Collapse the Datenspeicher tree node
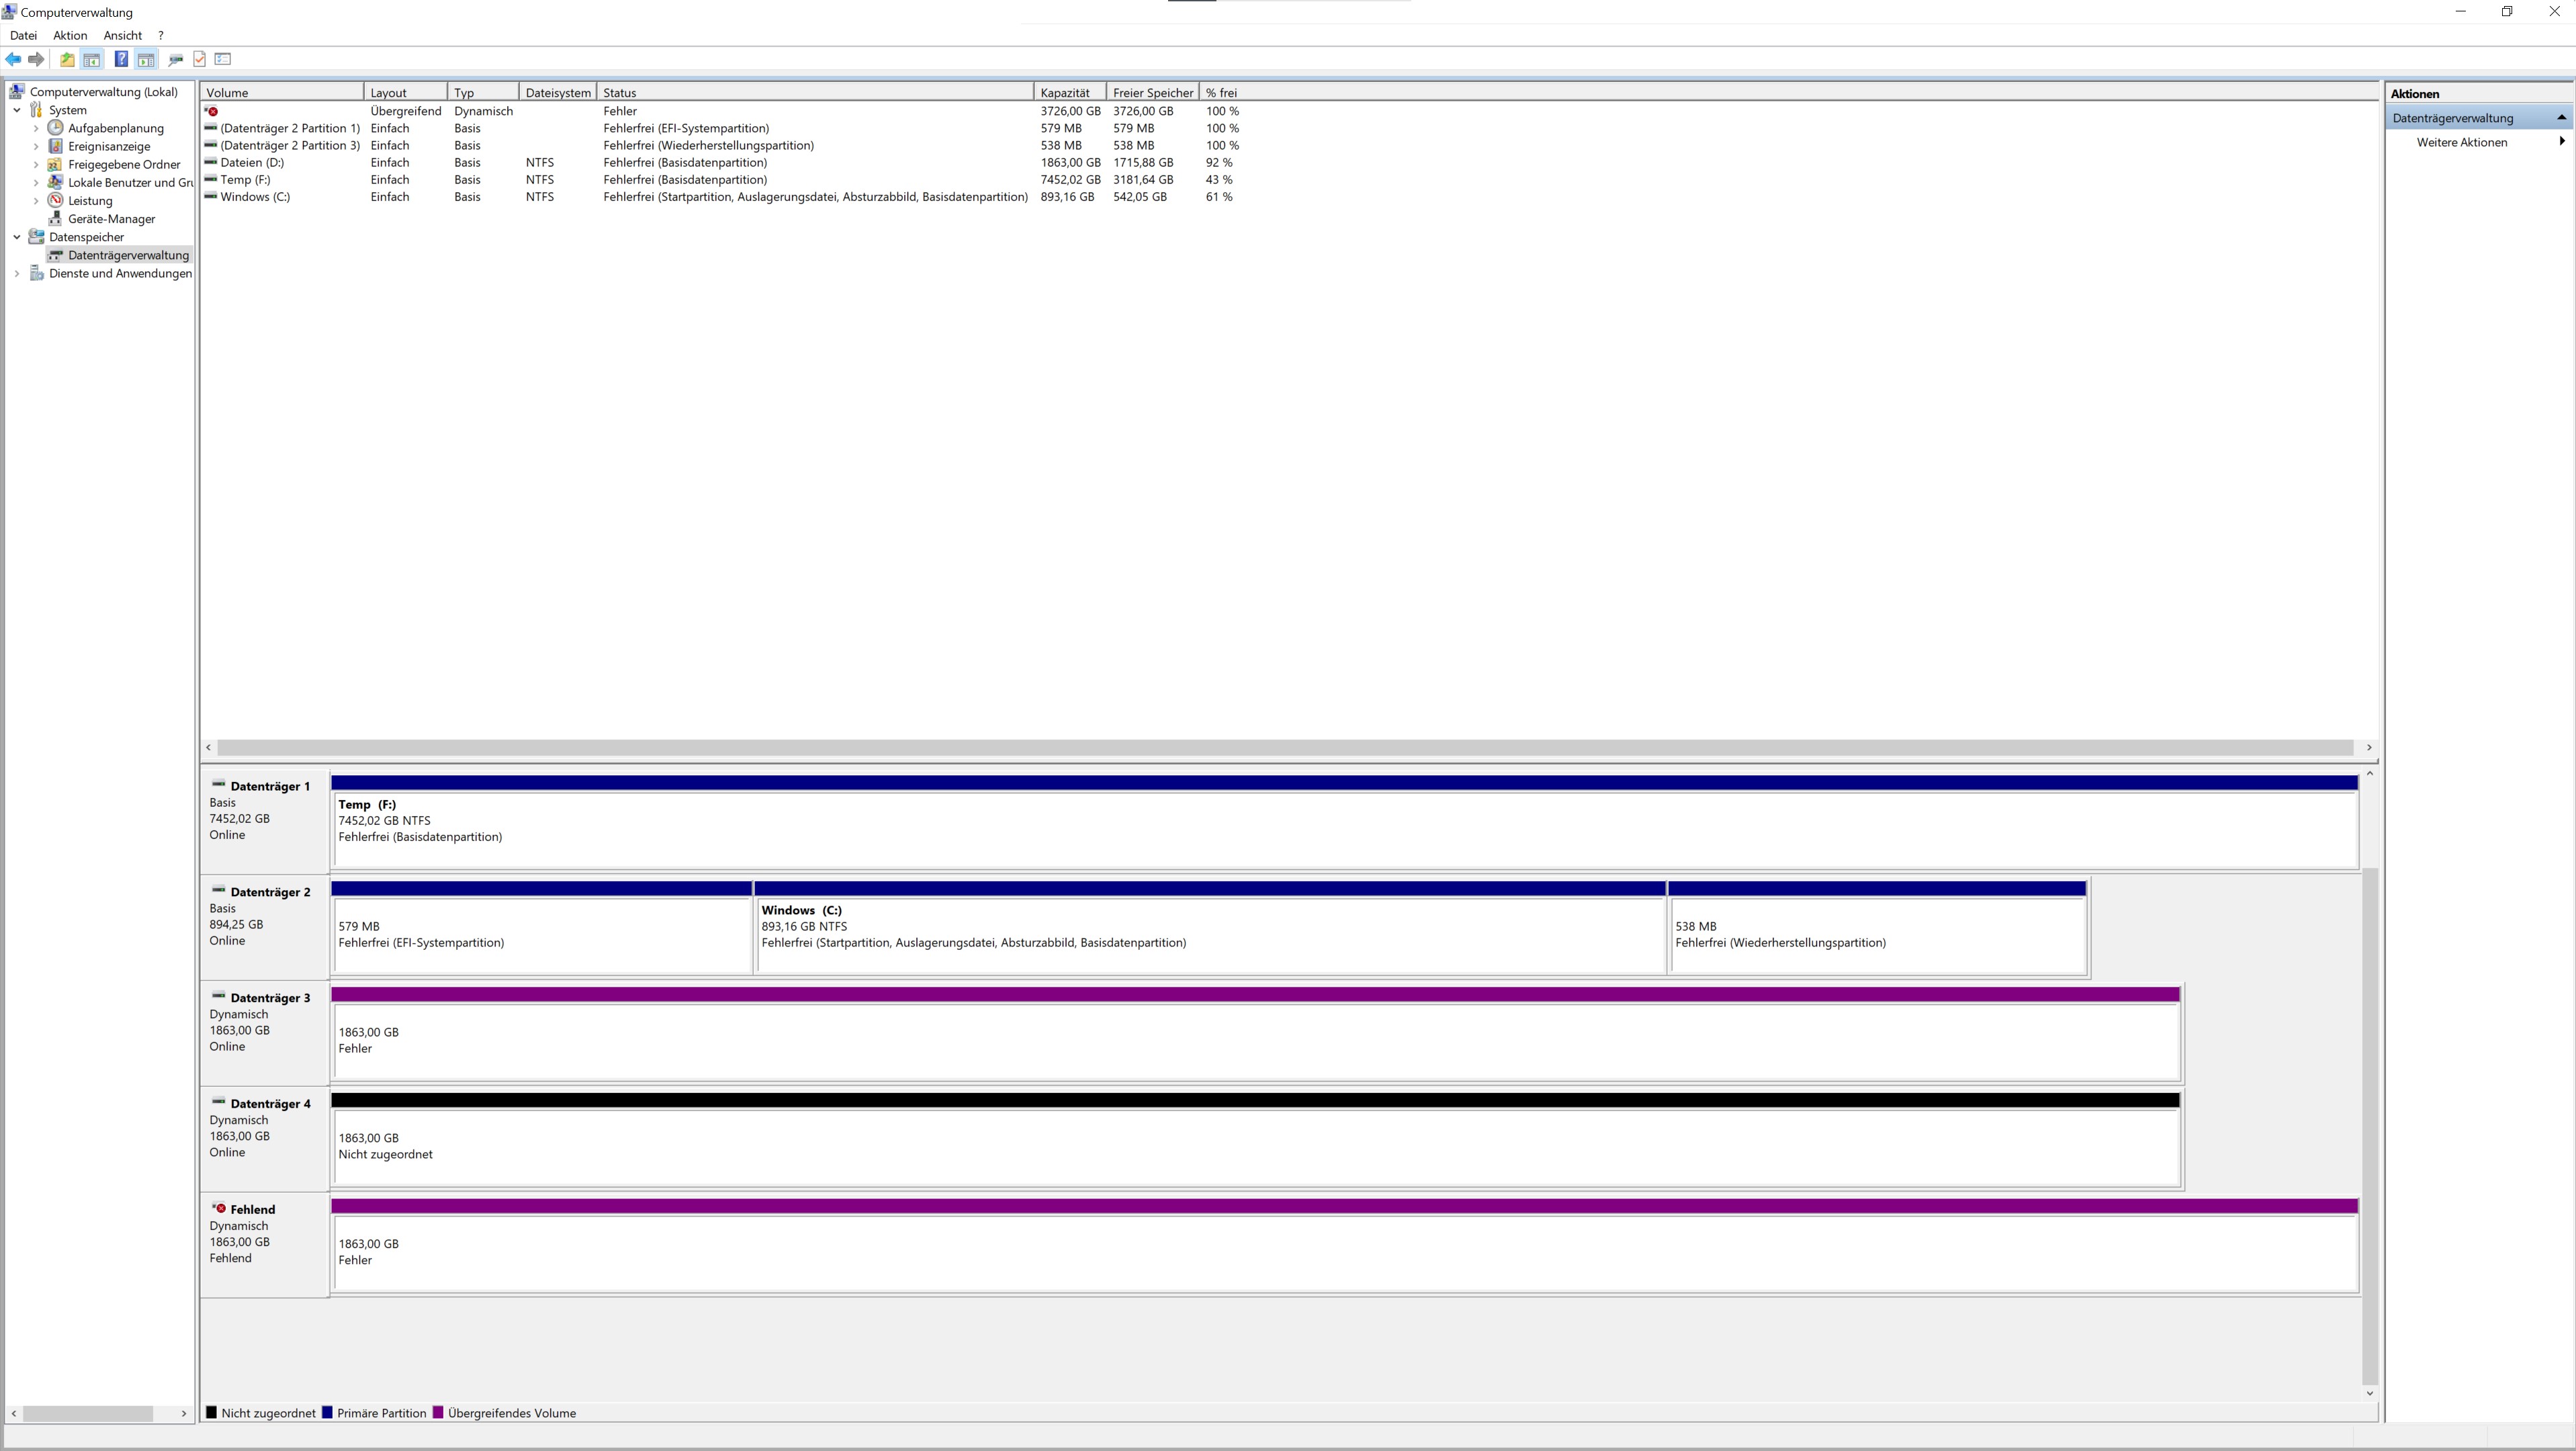The image size is (2576, 1451). (x=17, y=237)
